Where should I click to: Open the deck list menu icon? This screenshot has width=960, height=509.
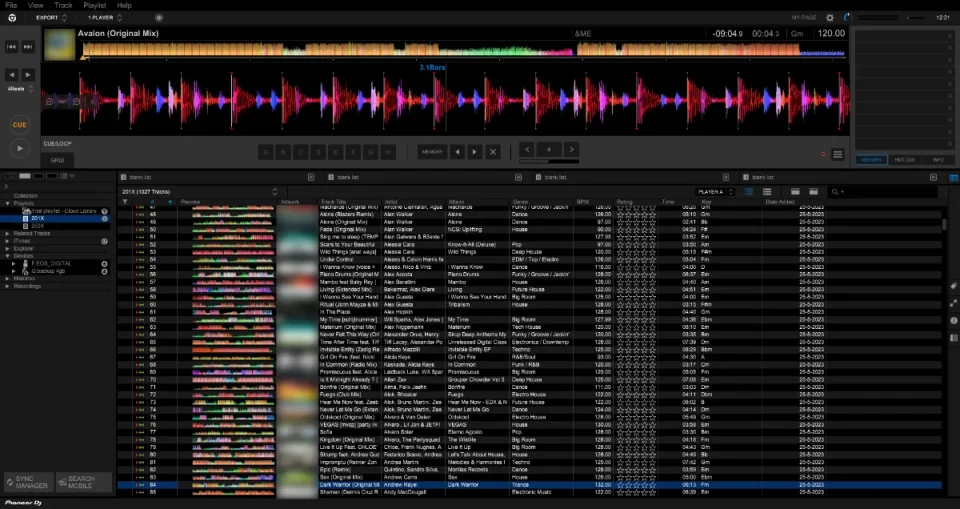(x=838, y=155)
